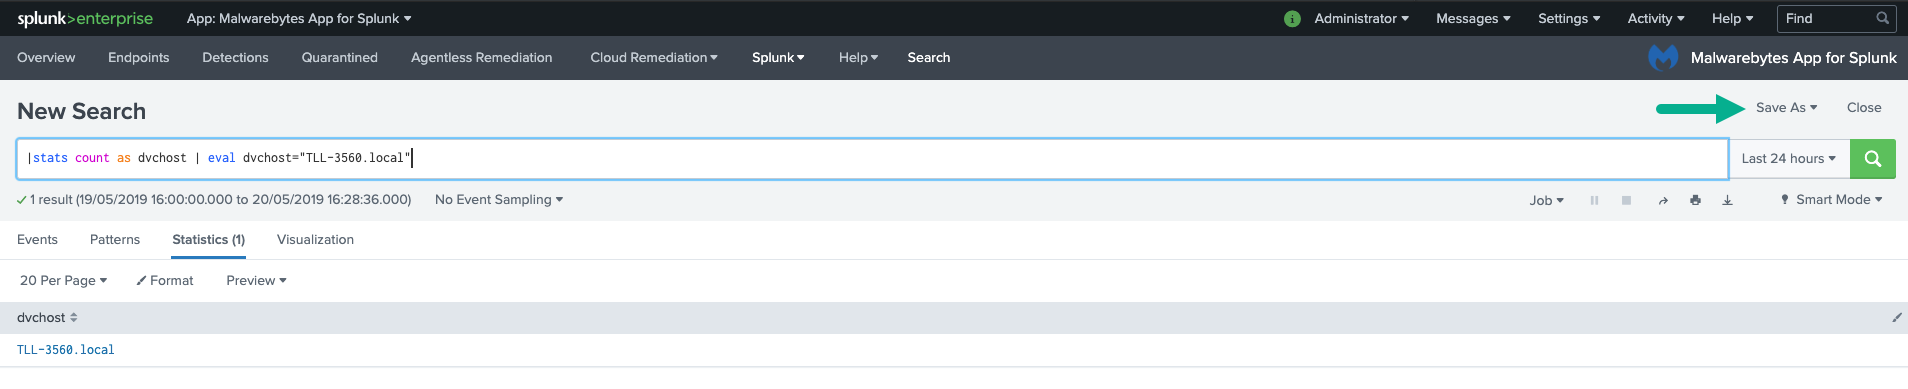This screenshot has width=1908, height=389.
Task: Click the Malwarebytes app logo icon
Action: (1663, 58)
